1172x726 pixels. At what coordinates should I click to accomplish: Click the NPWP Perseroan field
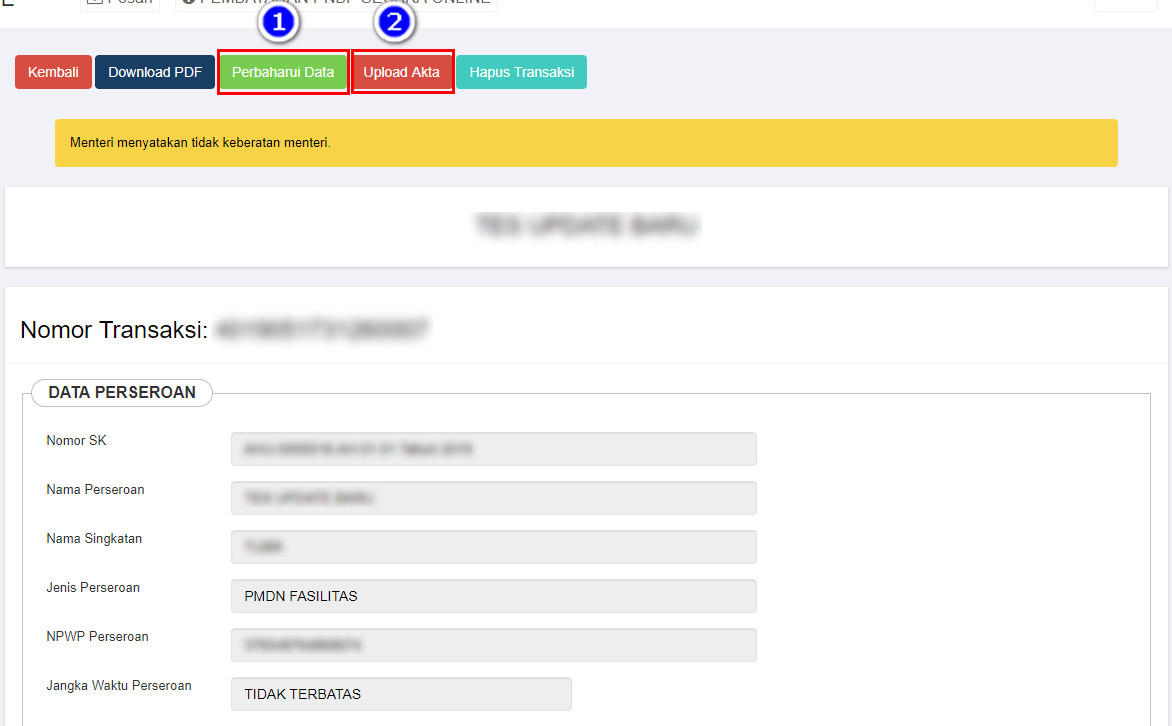click(493, 645)
